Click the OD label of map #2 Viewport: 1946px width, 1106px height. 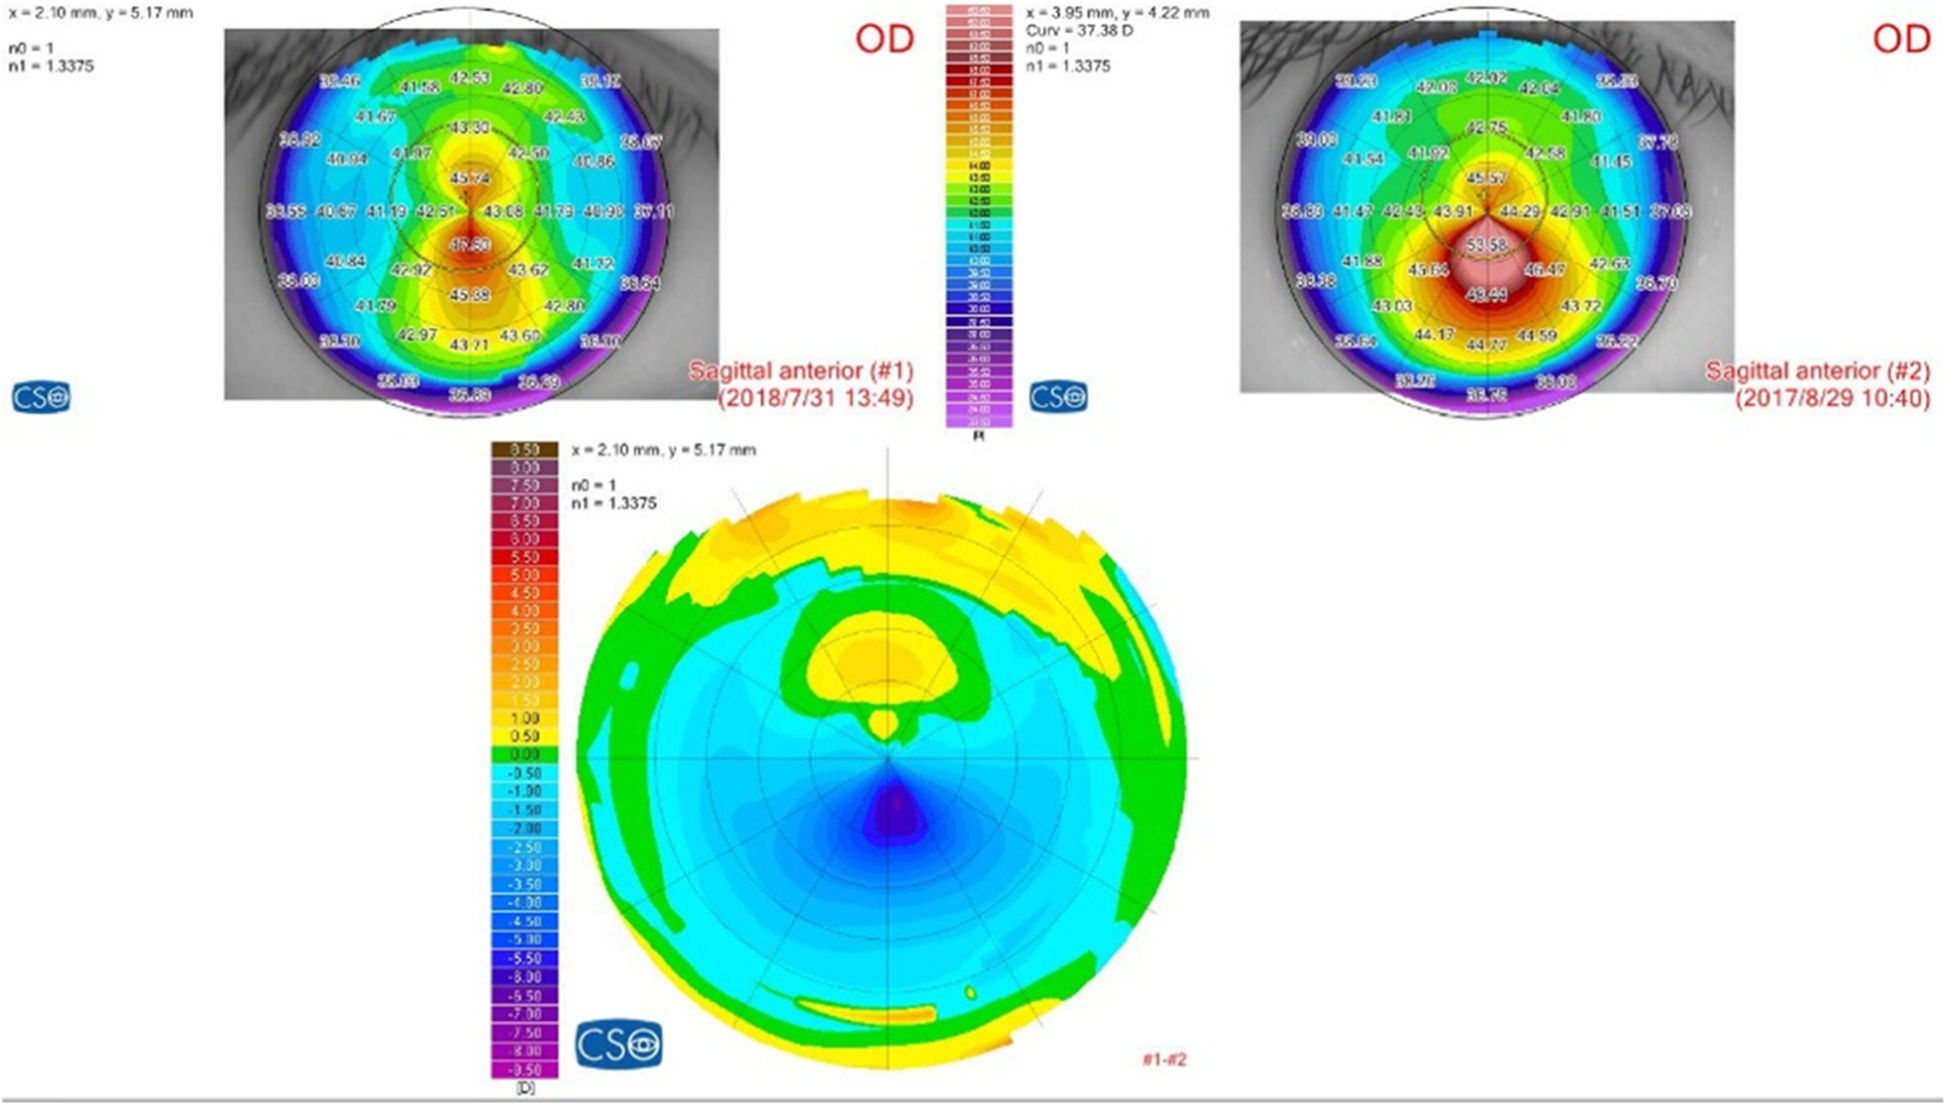point(1901,39)
